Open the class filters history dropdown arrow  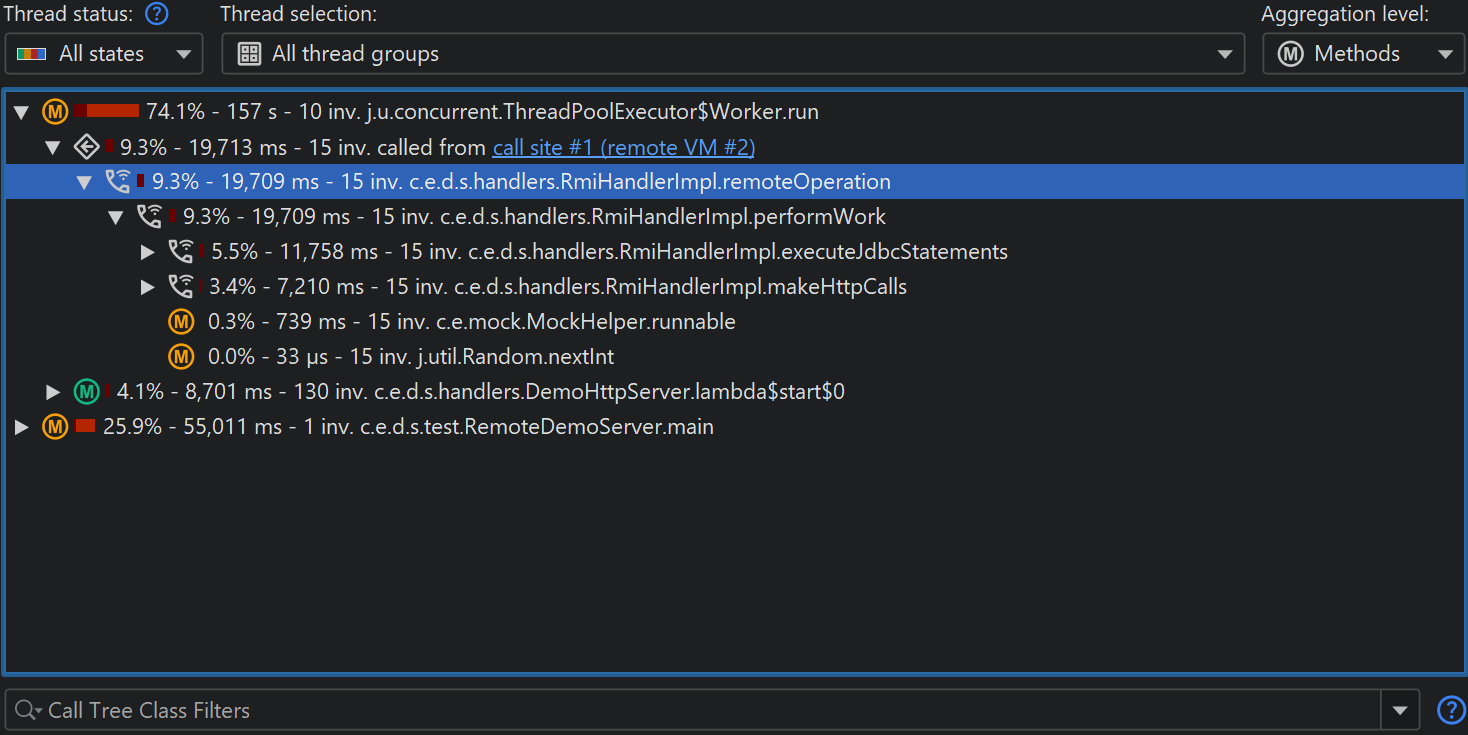(x=1399, y=711)
